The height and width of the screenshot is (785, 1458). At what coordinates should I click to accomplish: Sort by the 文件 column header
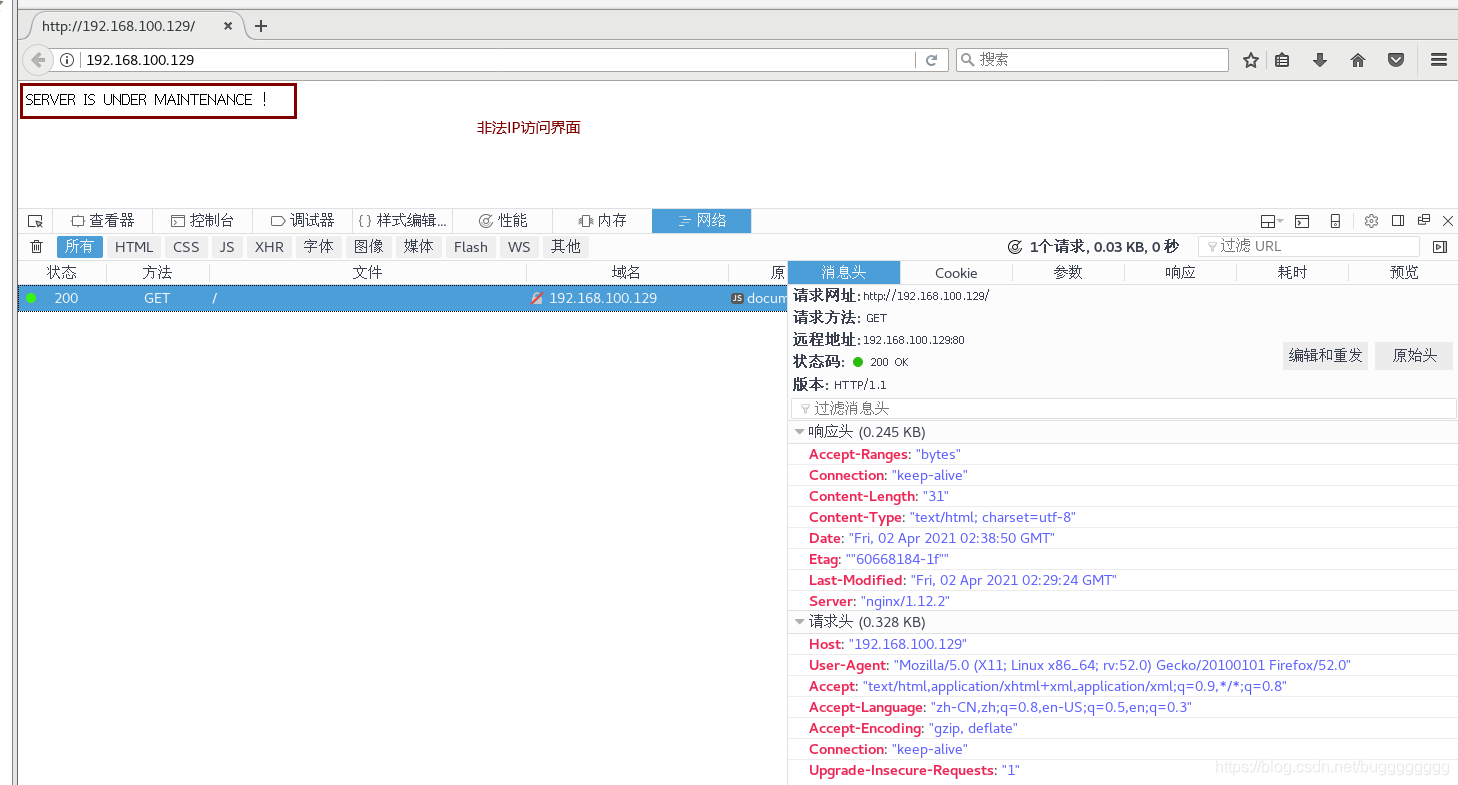(367, 272)
